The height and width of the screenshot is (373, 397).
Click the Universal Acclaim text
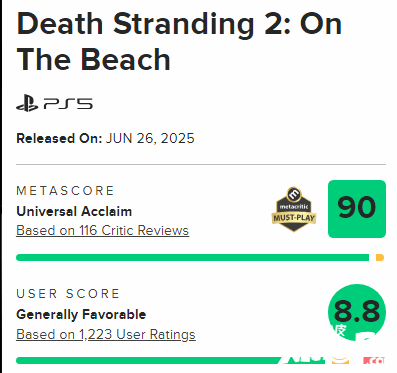click(74, 211)
